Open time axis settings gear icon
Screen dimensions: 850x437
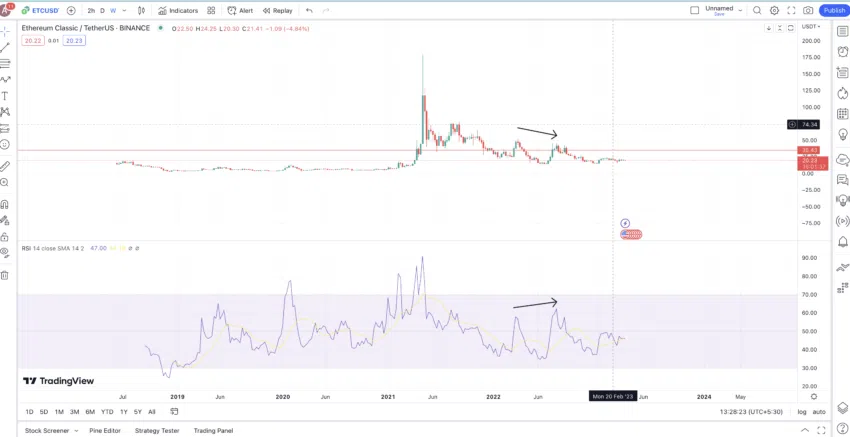pos(814,397)
